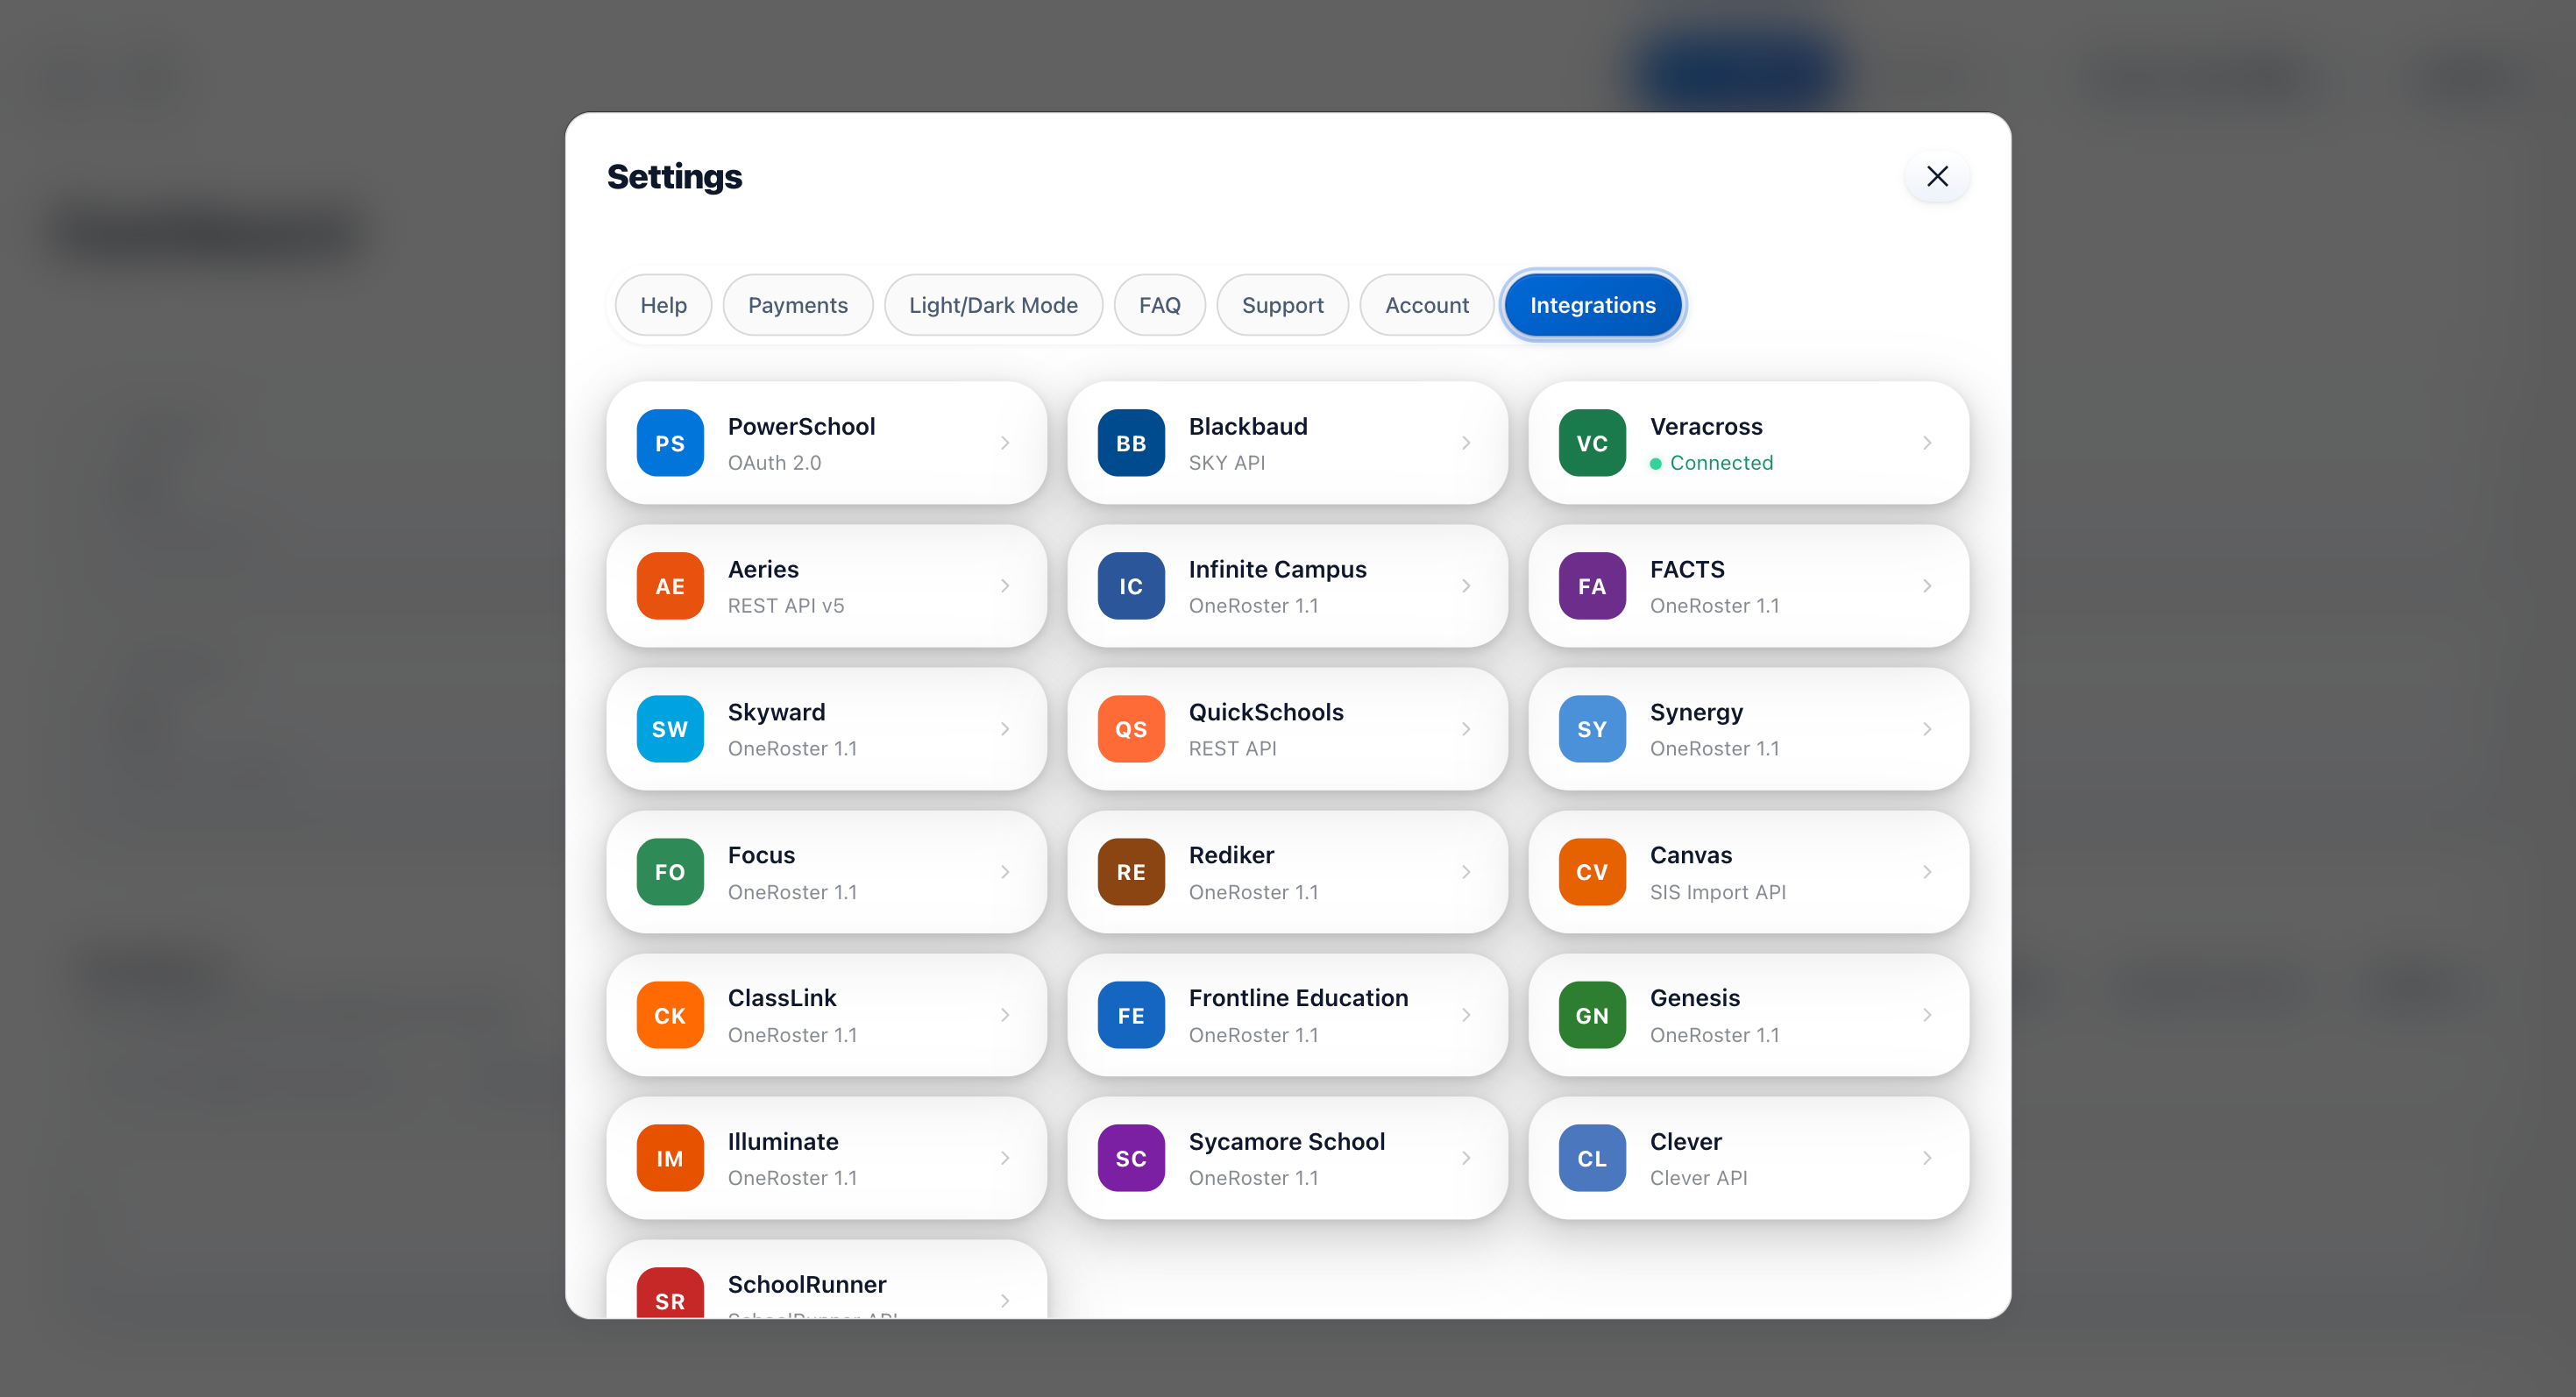Select the Skyward SW icon
The height and width of the screenshot is (1397, 2576).
click(x=670, y=729)
